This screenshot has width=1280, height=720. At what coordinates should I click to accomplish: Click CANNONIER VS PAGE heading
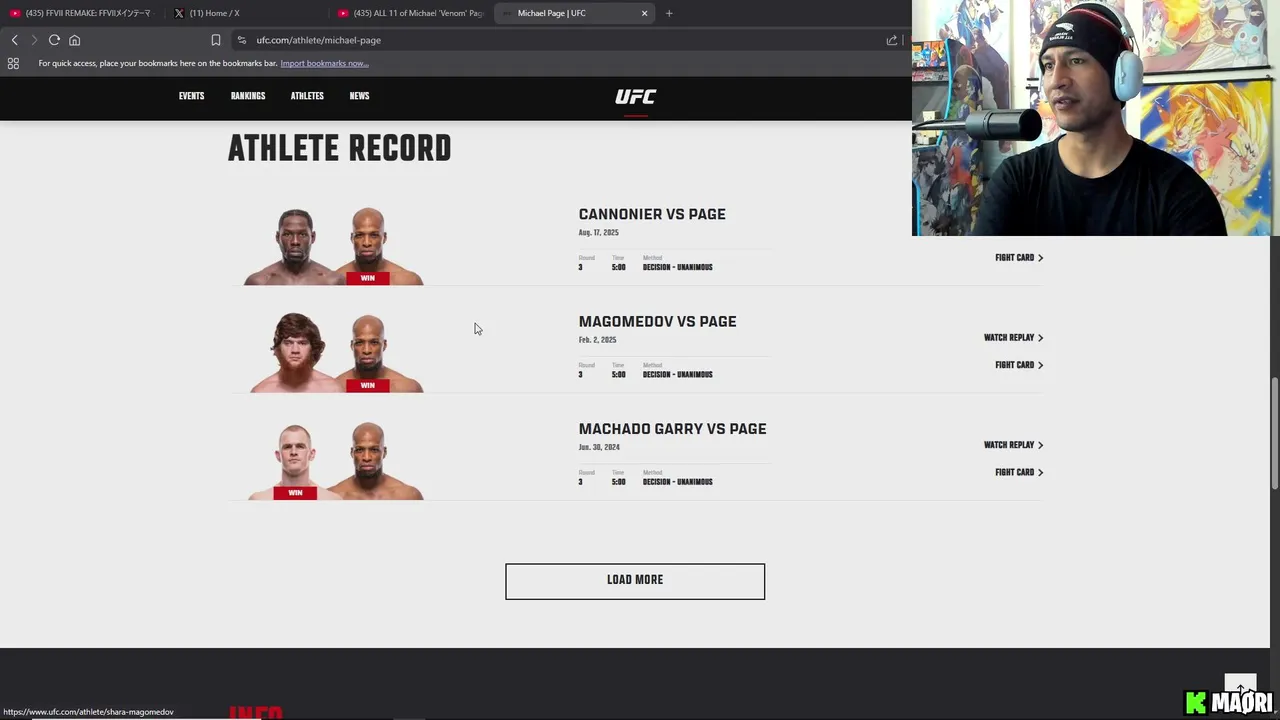652,214
